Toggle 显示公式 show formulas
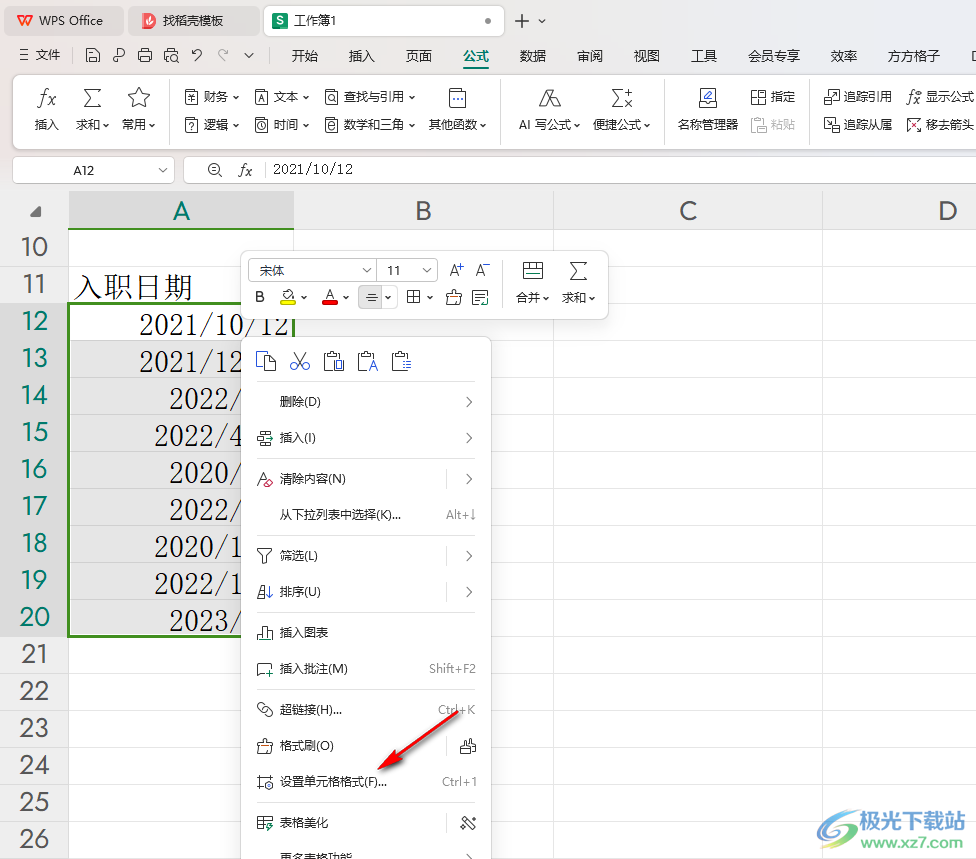Image resolution: width=976 pixels, height=859 pixels. (940, 96)
